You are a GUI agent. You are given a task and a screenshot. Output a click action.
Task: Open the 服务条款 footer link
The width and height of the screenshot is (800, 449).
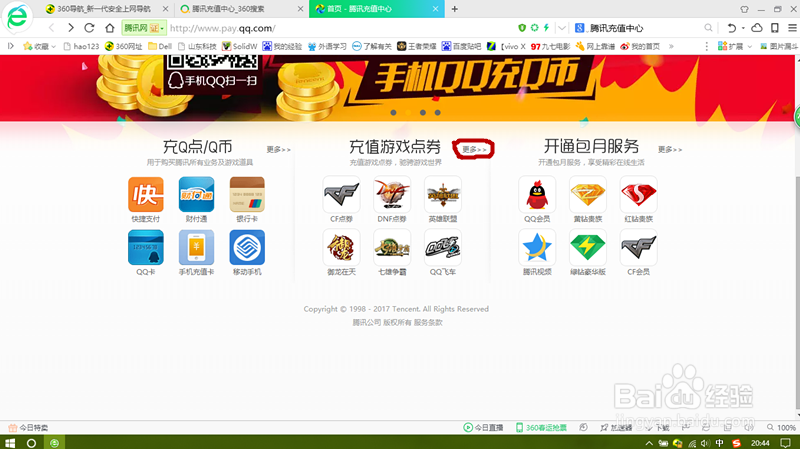click(x=428, y=322)
